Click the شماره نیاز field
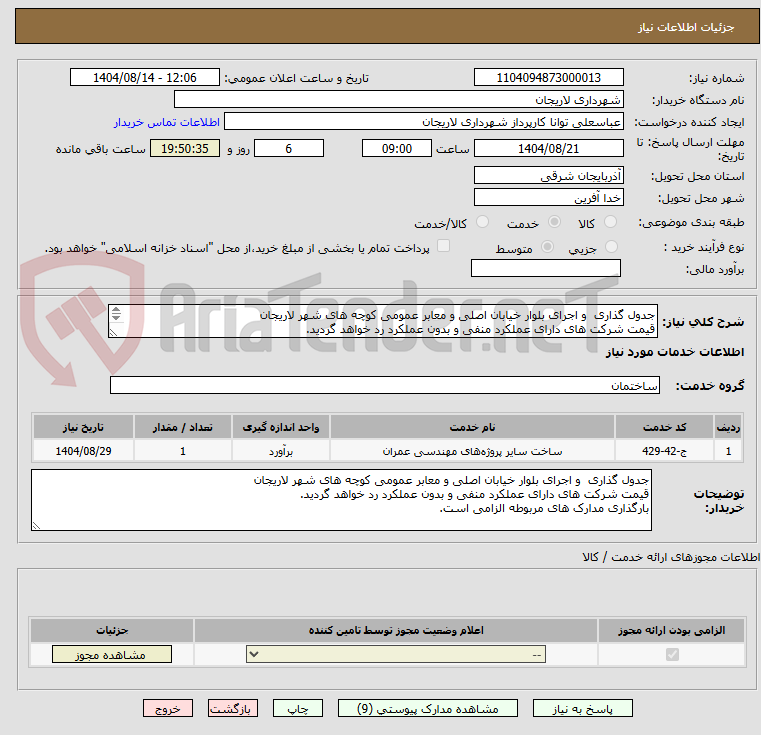761x735 pixels. click(x=548, y=77)
